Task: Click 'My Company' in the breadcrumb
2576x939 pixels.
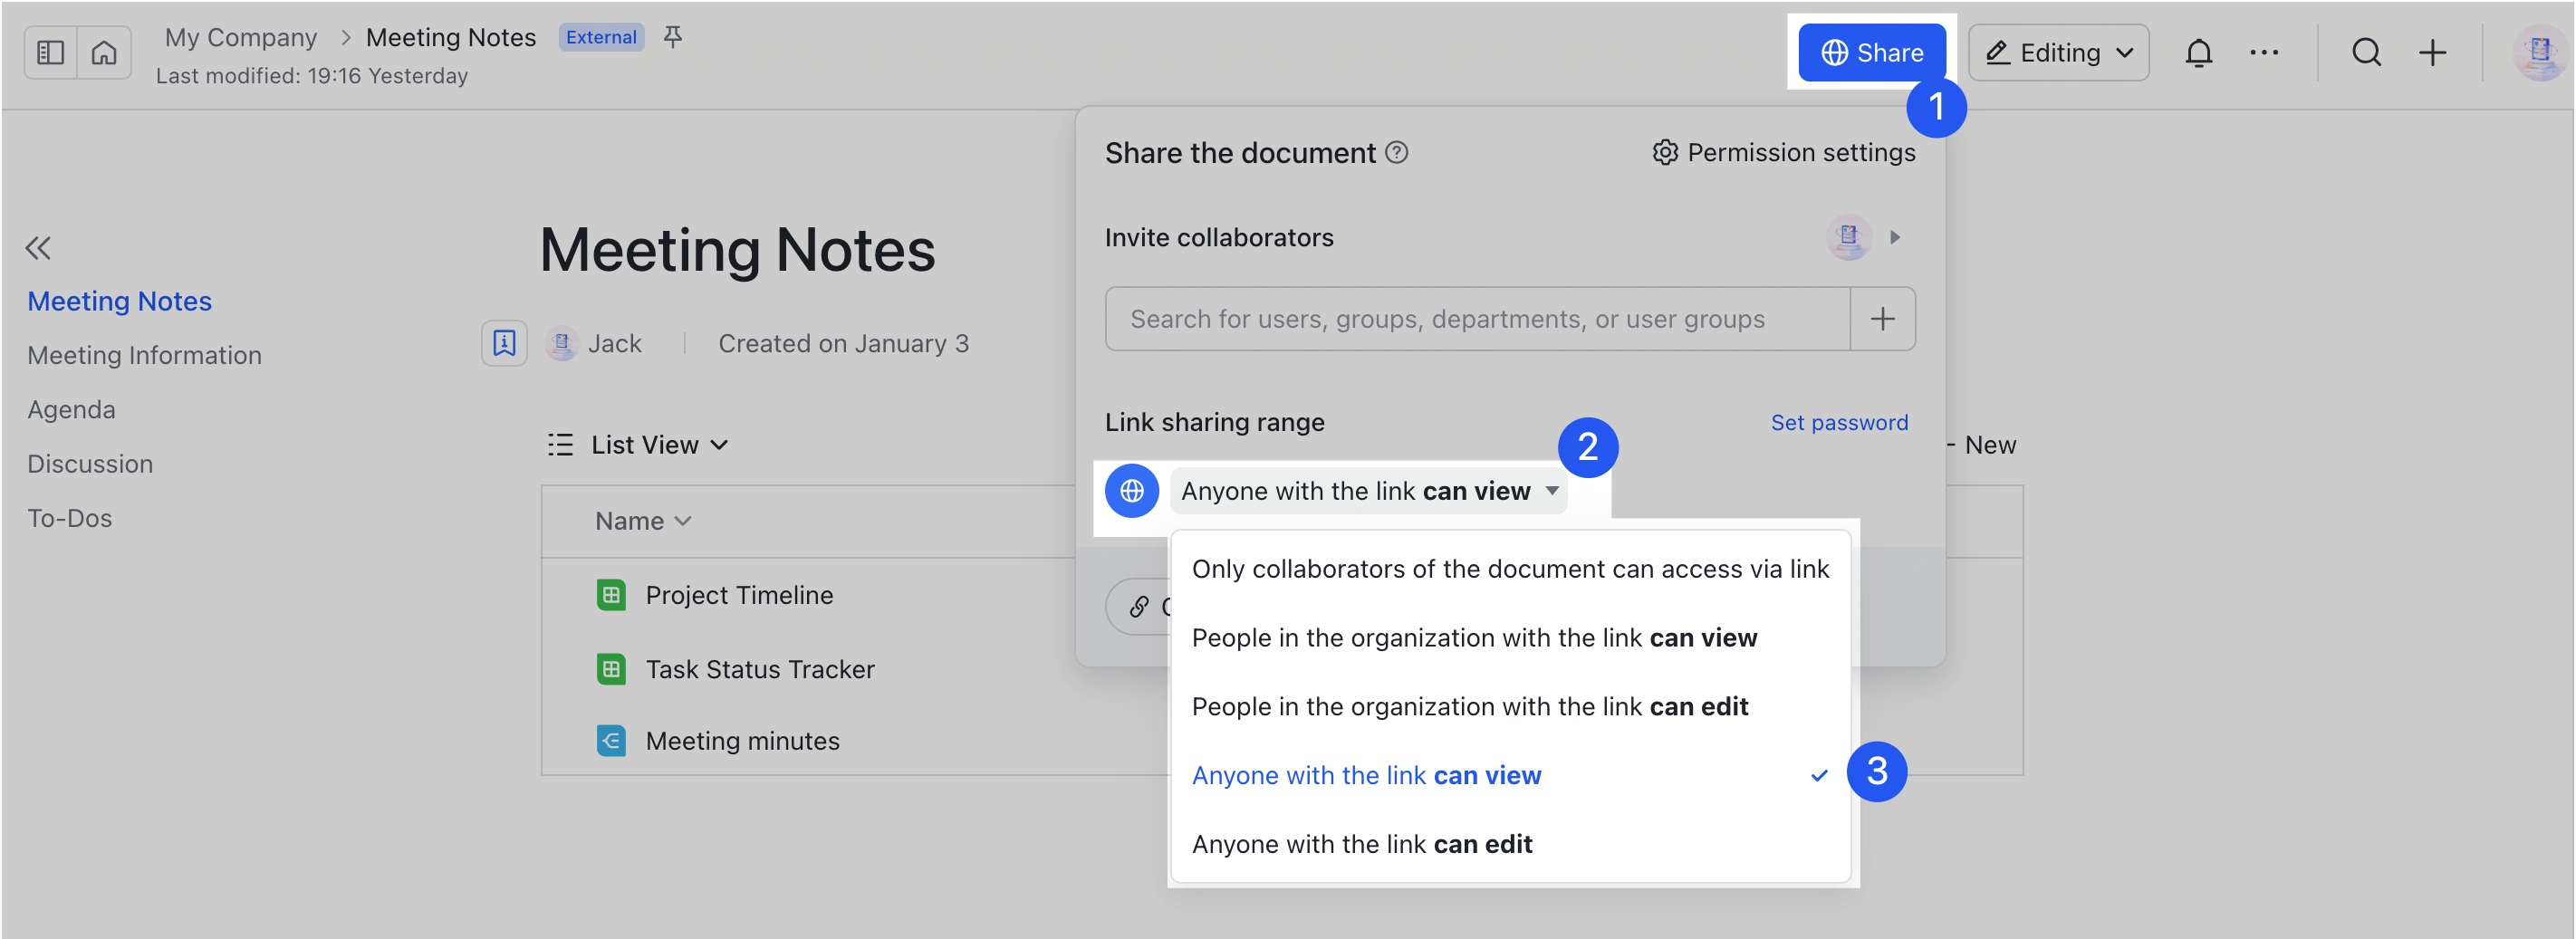Action: click(240, 36)
